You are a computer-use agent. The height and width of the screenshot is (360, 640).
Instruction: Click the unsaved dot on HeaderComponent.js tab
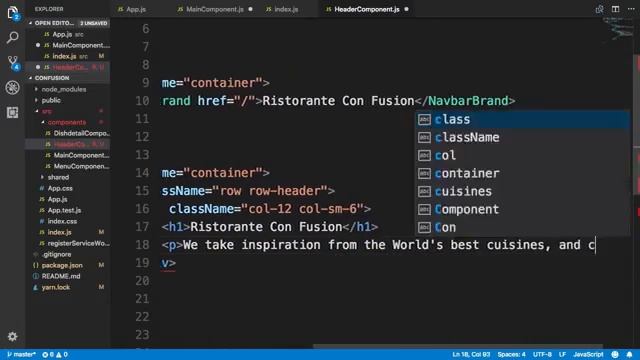click(x=407, y=9)
